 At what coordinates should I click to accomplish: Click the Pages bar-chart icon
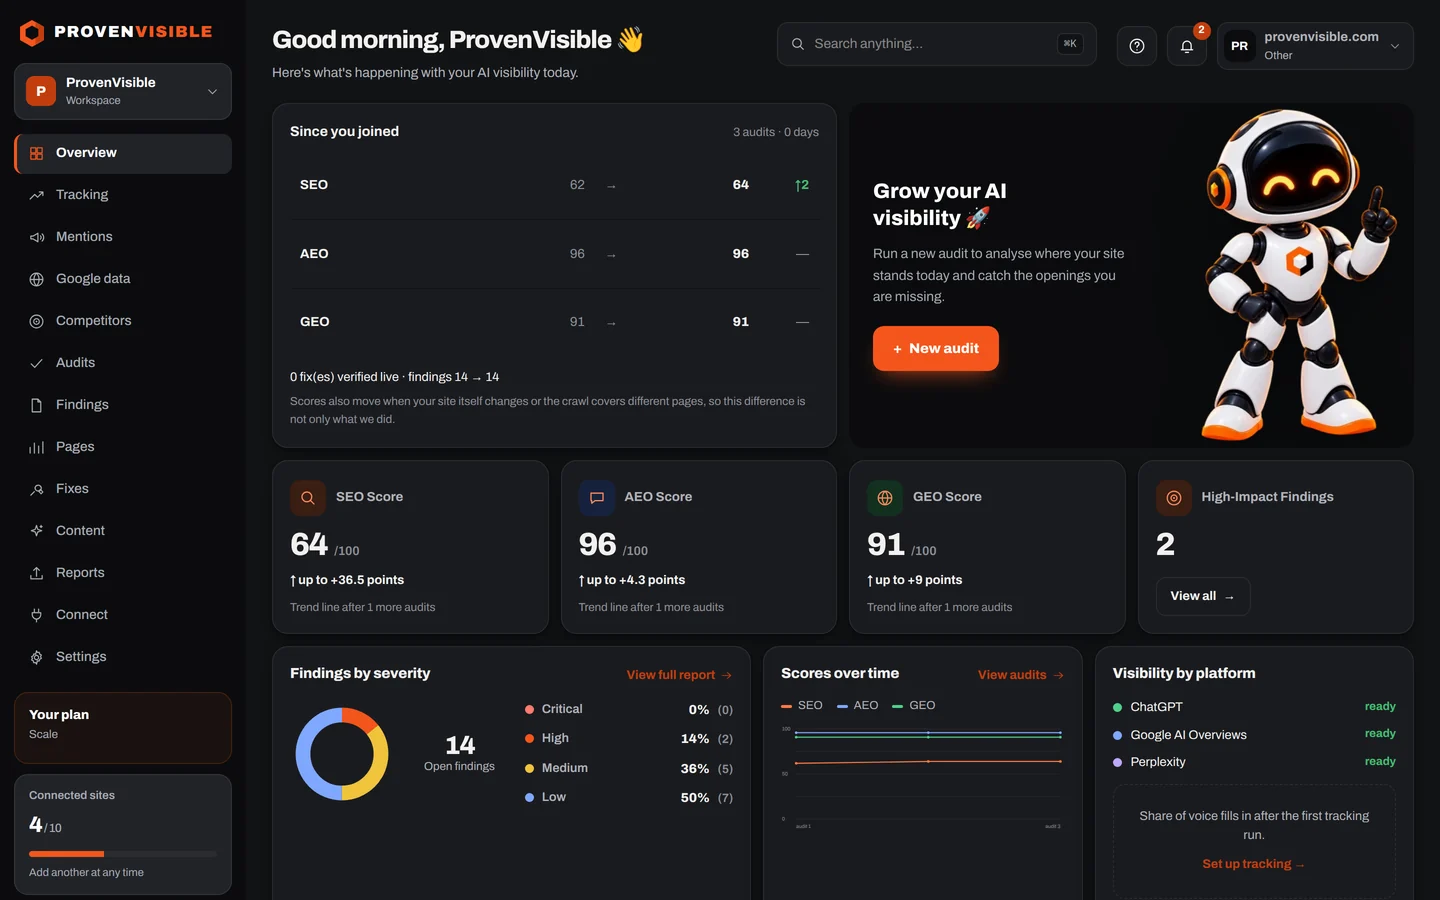click(x=37, y=447)
